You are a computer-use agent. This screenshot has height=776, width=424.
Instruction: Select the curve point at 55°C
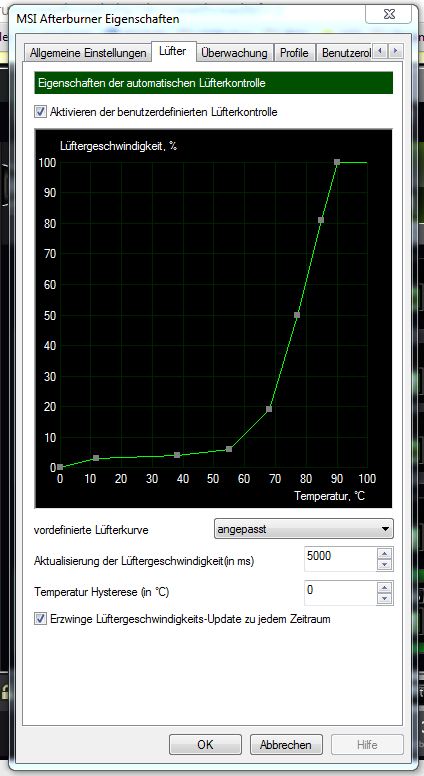point(229,449)
